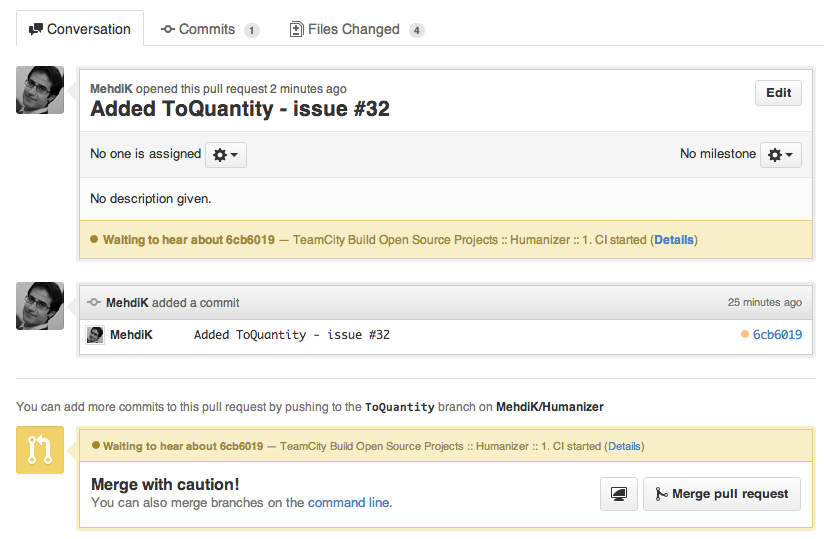Switch to the Conversation tab
Viewport: 824px width, 539px height.
80,29
